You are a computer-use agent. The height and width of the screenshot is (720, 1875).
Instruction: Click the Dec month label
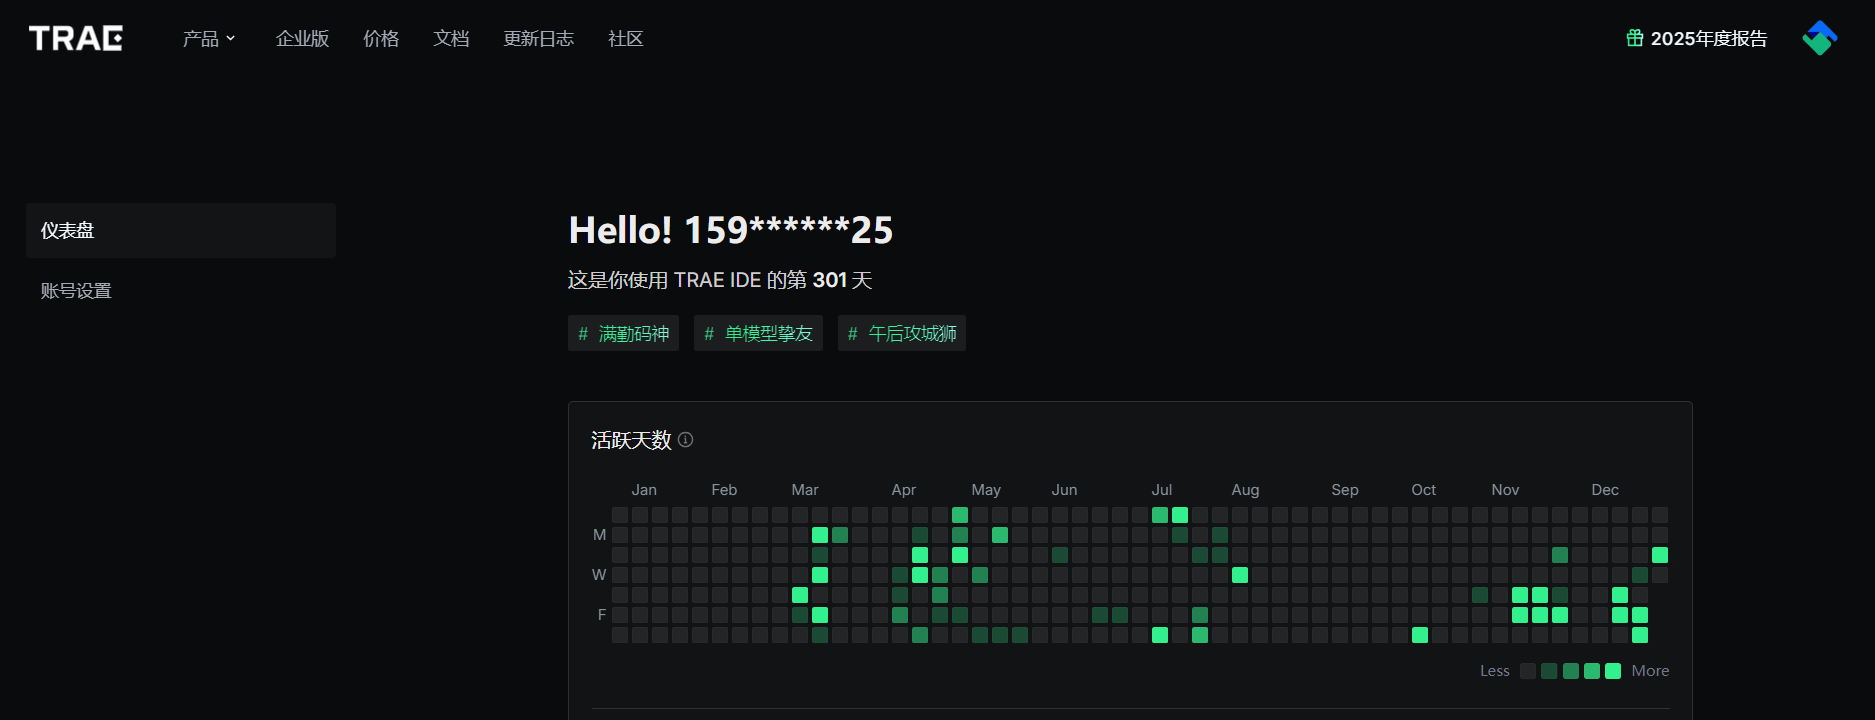[x=1605, y=490]
